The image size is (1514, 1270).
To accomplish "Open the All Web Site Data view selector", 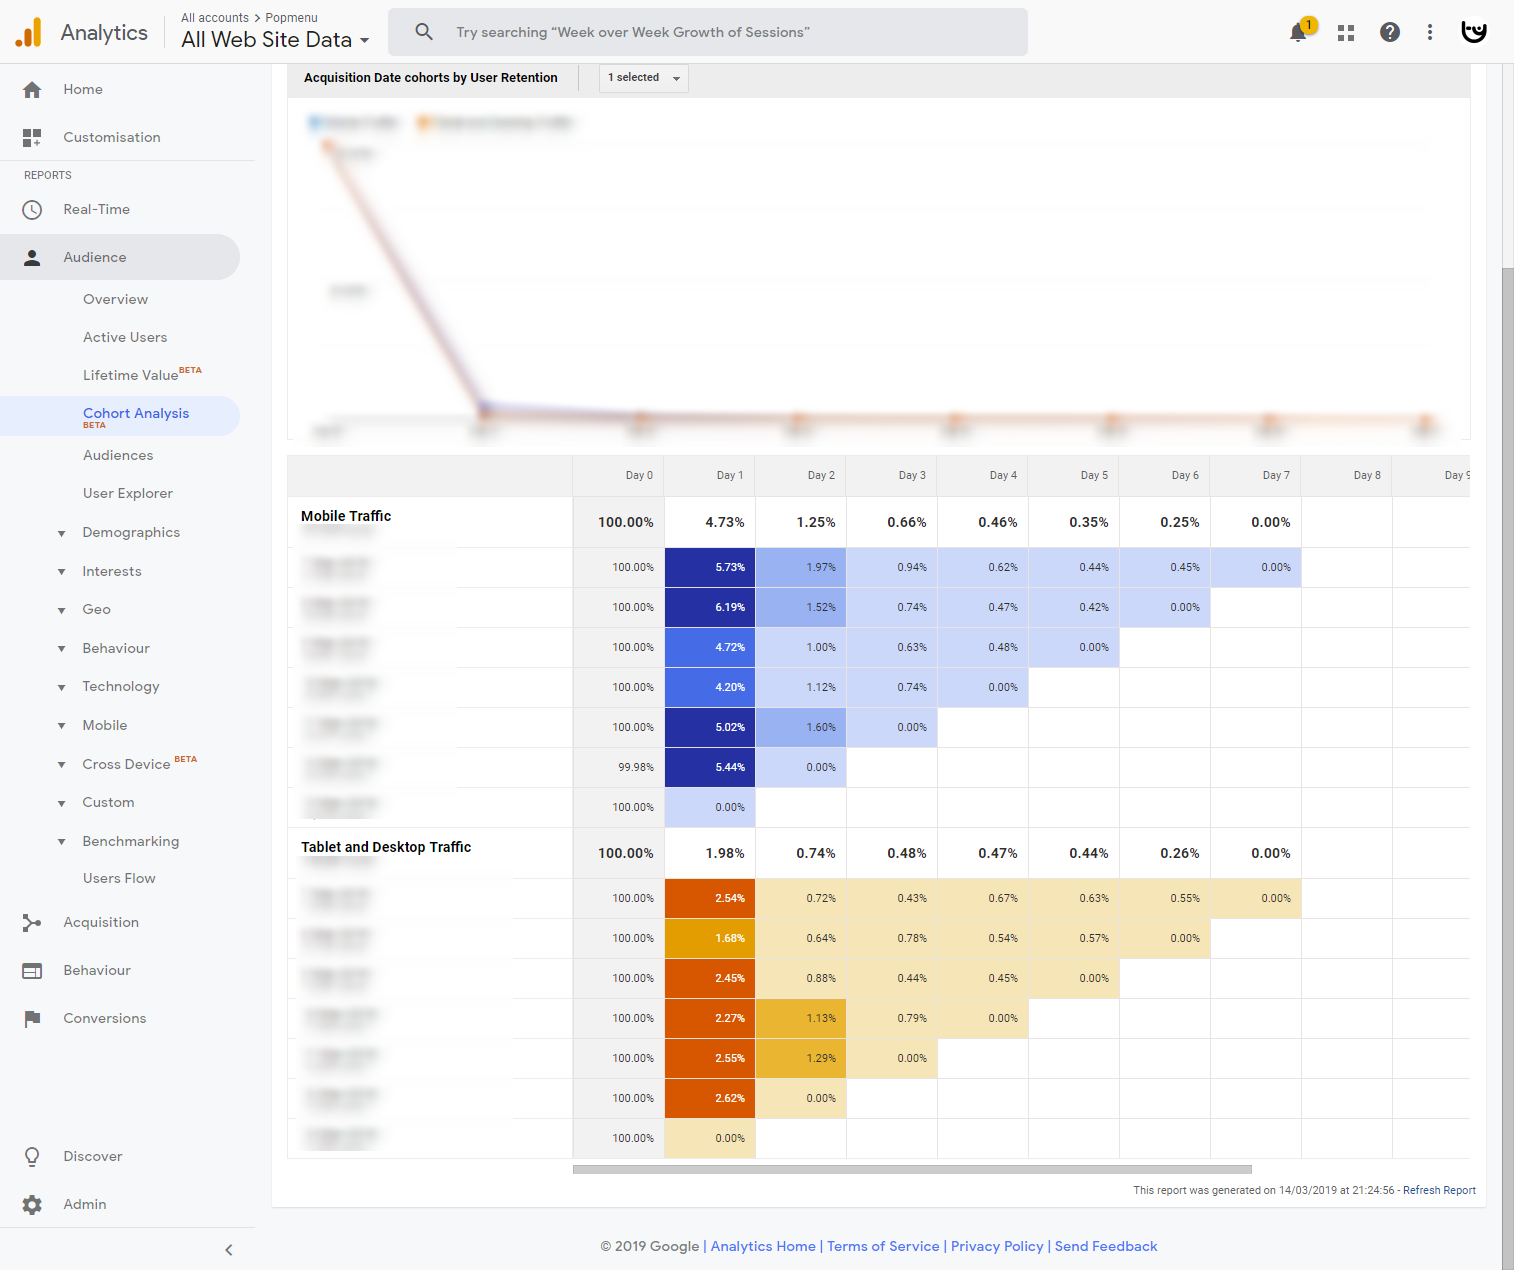I will coord(275,40).
